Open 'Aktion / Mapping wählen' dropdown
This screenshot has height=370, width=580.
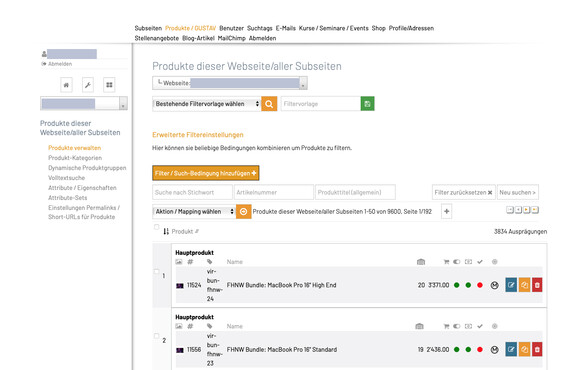point(194,212)
